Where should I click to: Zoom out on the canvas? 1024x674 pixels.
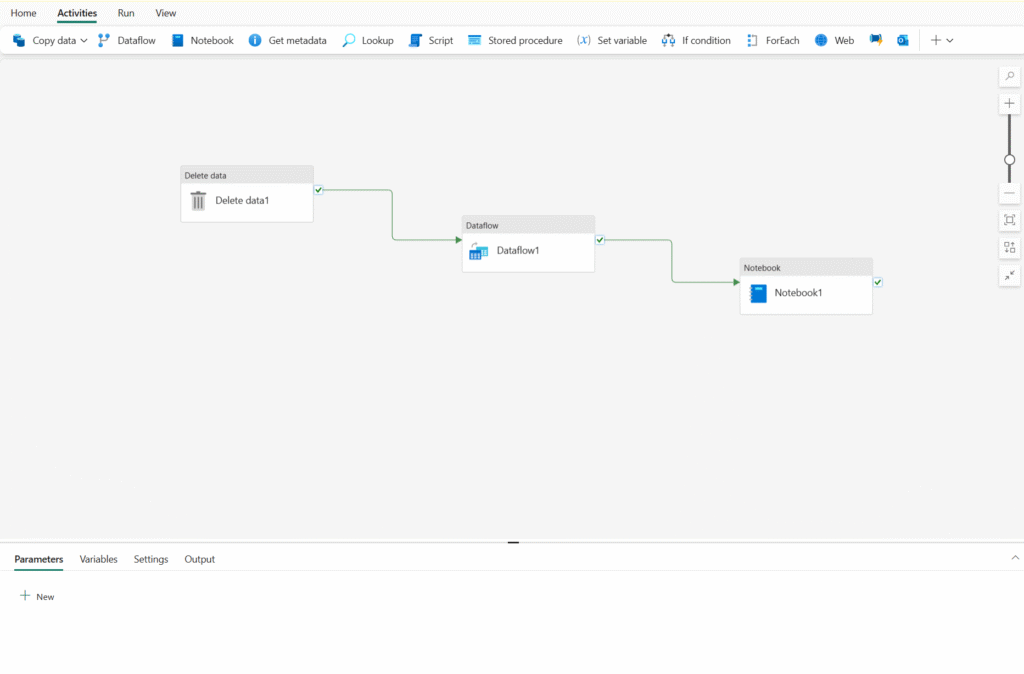tap(1010, 193)
